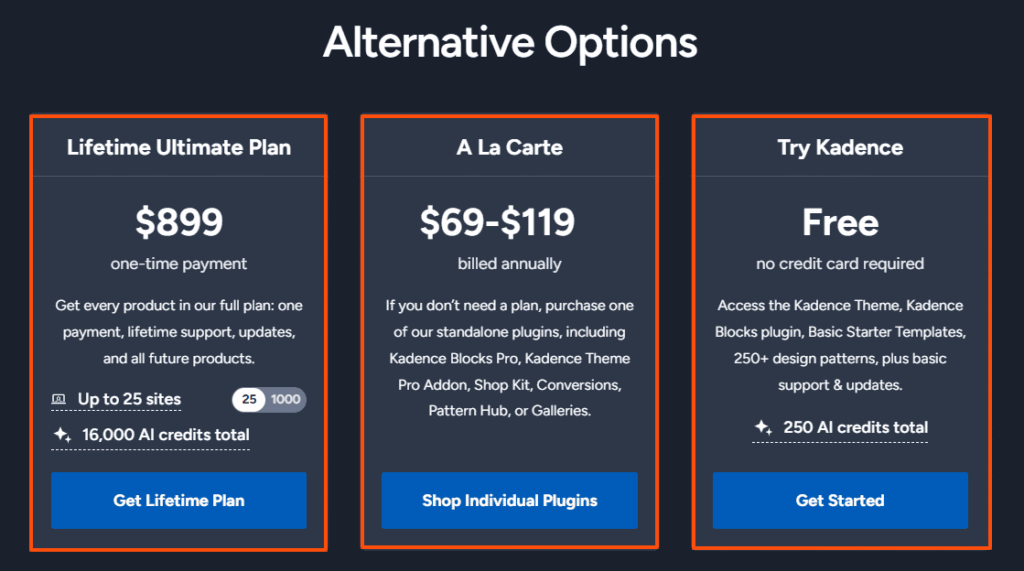Click the AI sparkle icon beside 250 credits
Viewport: 1024px width, 571px height.
[x=763, y=427]
